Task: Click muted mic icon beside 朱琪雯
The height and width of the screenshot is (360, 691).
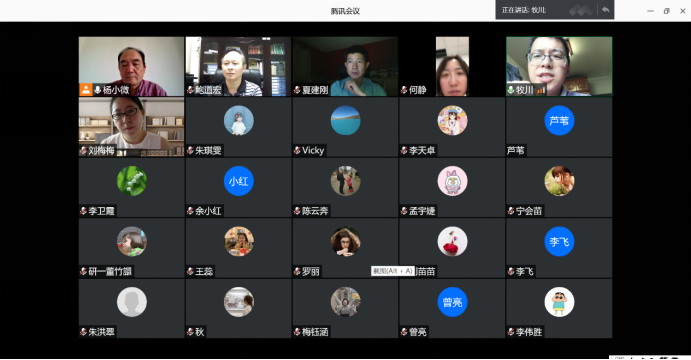Action: (190, 150)
